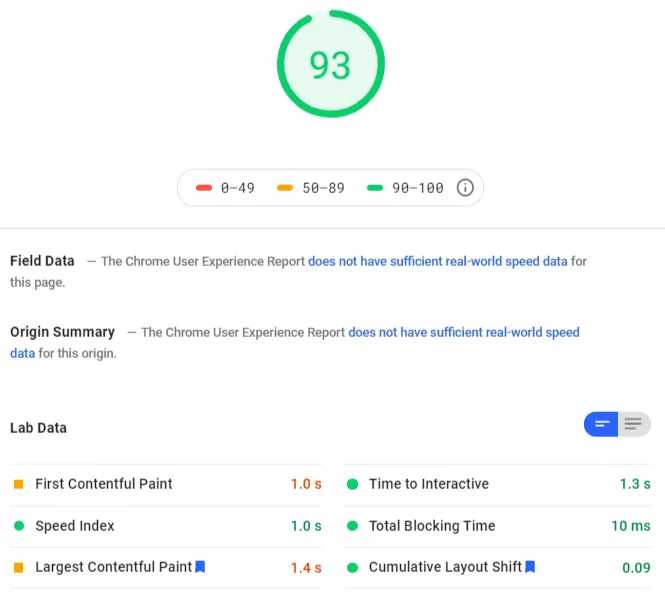This screenshot has width=665, height=593.
Task: Click the green dot beside Speed Index
Action: point(19,526)
